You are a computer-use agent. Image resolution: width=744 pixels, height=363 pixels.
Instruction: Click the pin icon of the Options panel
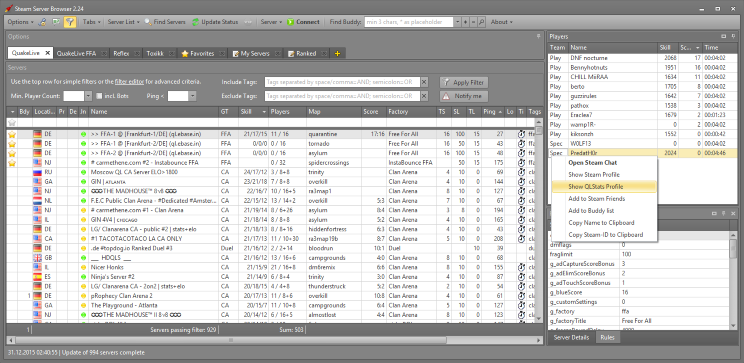[x=539, y=36]
